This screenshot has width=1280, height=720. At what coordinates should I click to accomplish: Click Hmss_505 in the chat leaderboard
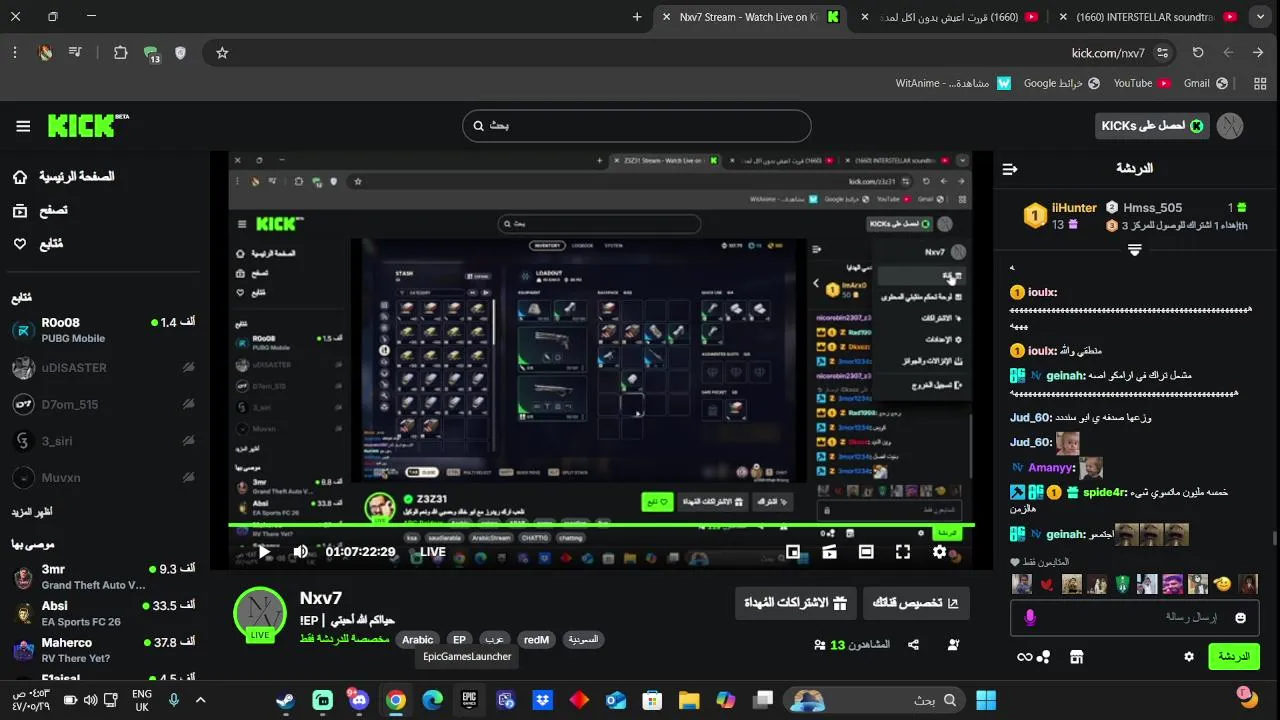pyautogui.click(x=1152, y=208)
